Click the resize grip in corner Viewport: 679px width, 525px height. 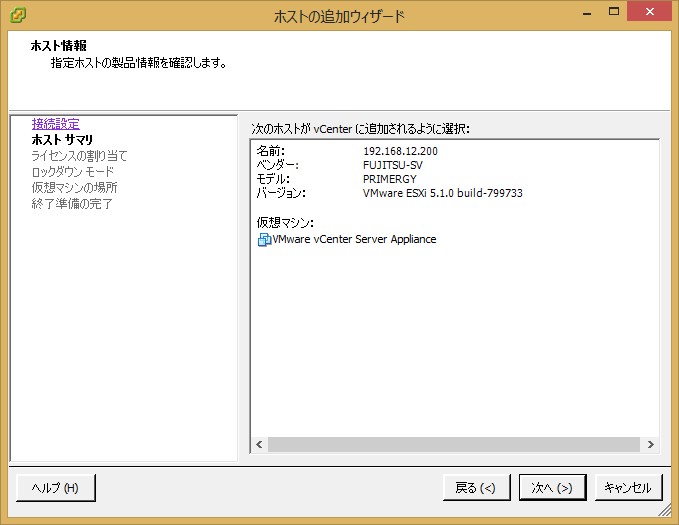pos(665,510)
